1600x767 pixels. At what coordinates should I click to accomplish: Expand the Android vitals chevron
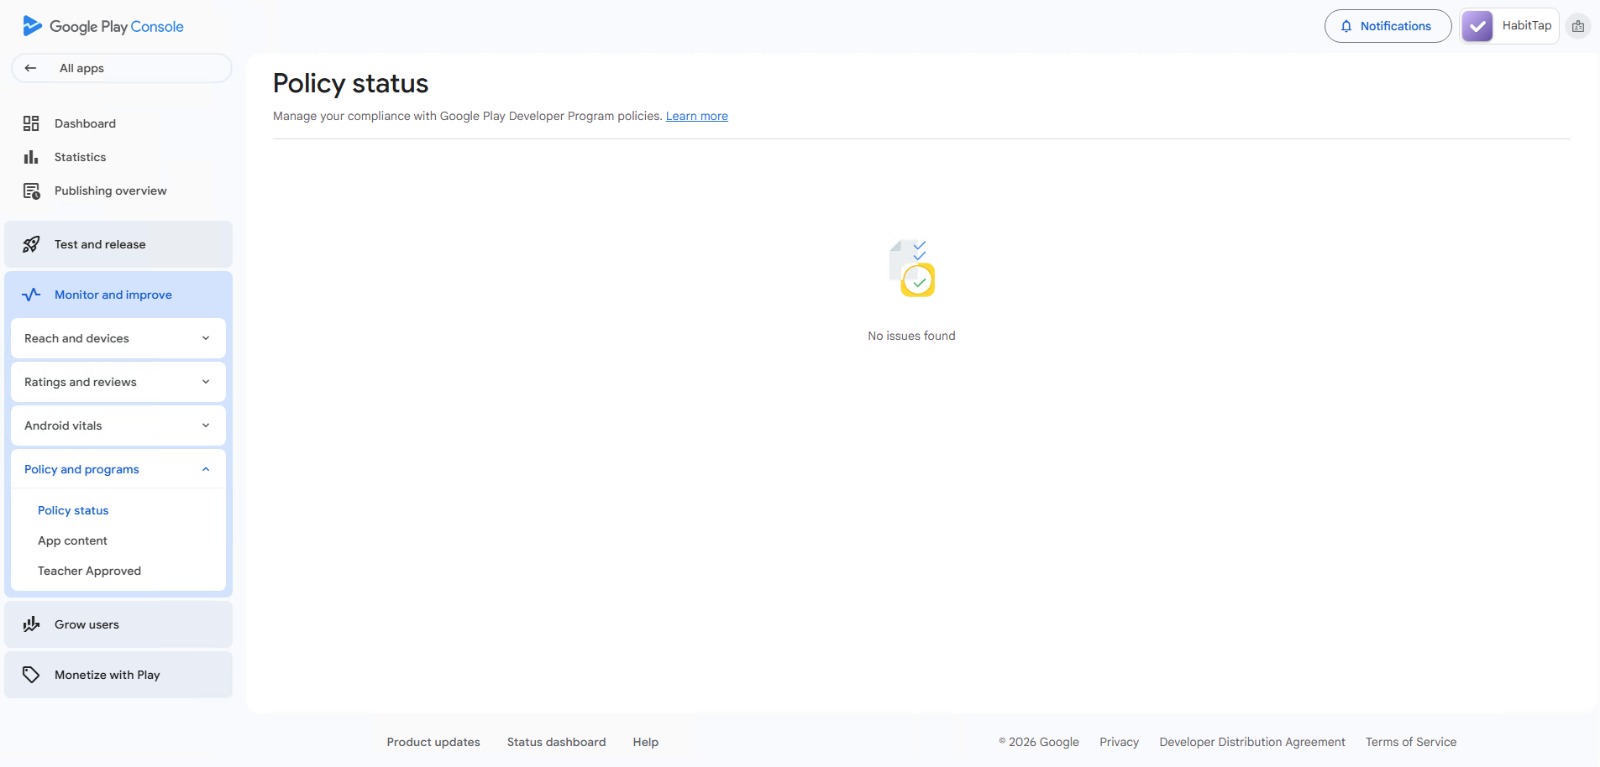click(x=206, y=426)
